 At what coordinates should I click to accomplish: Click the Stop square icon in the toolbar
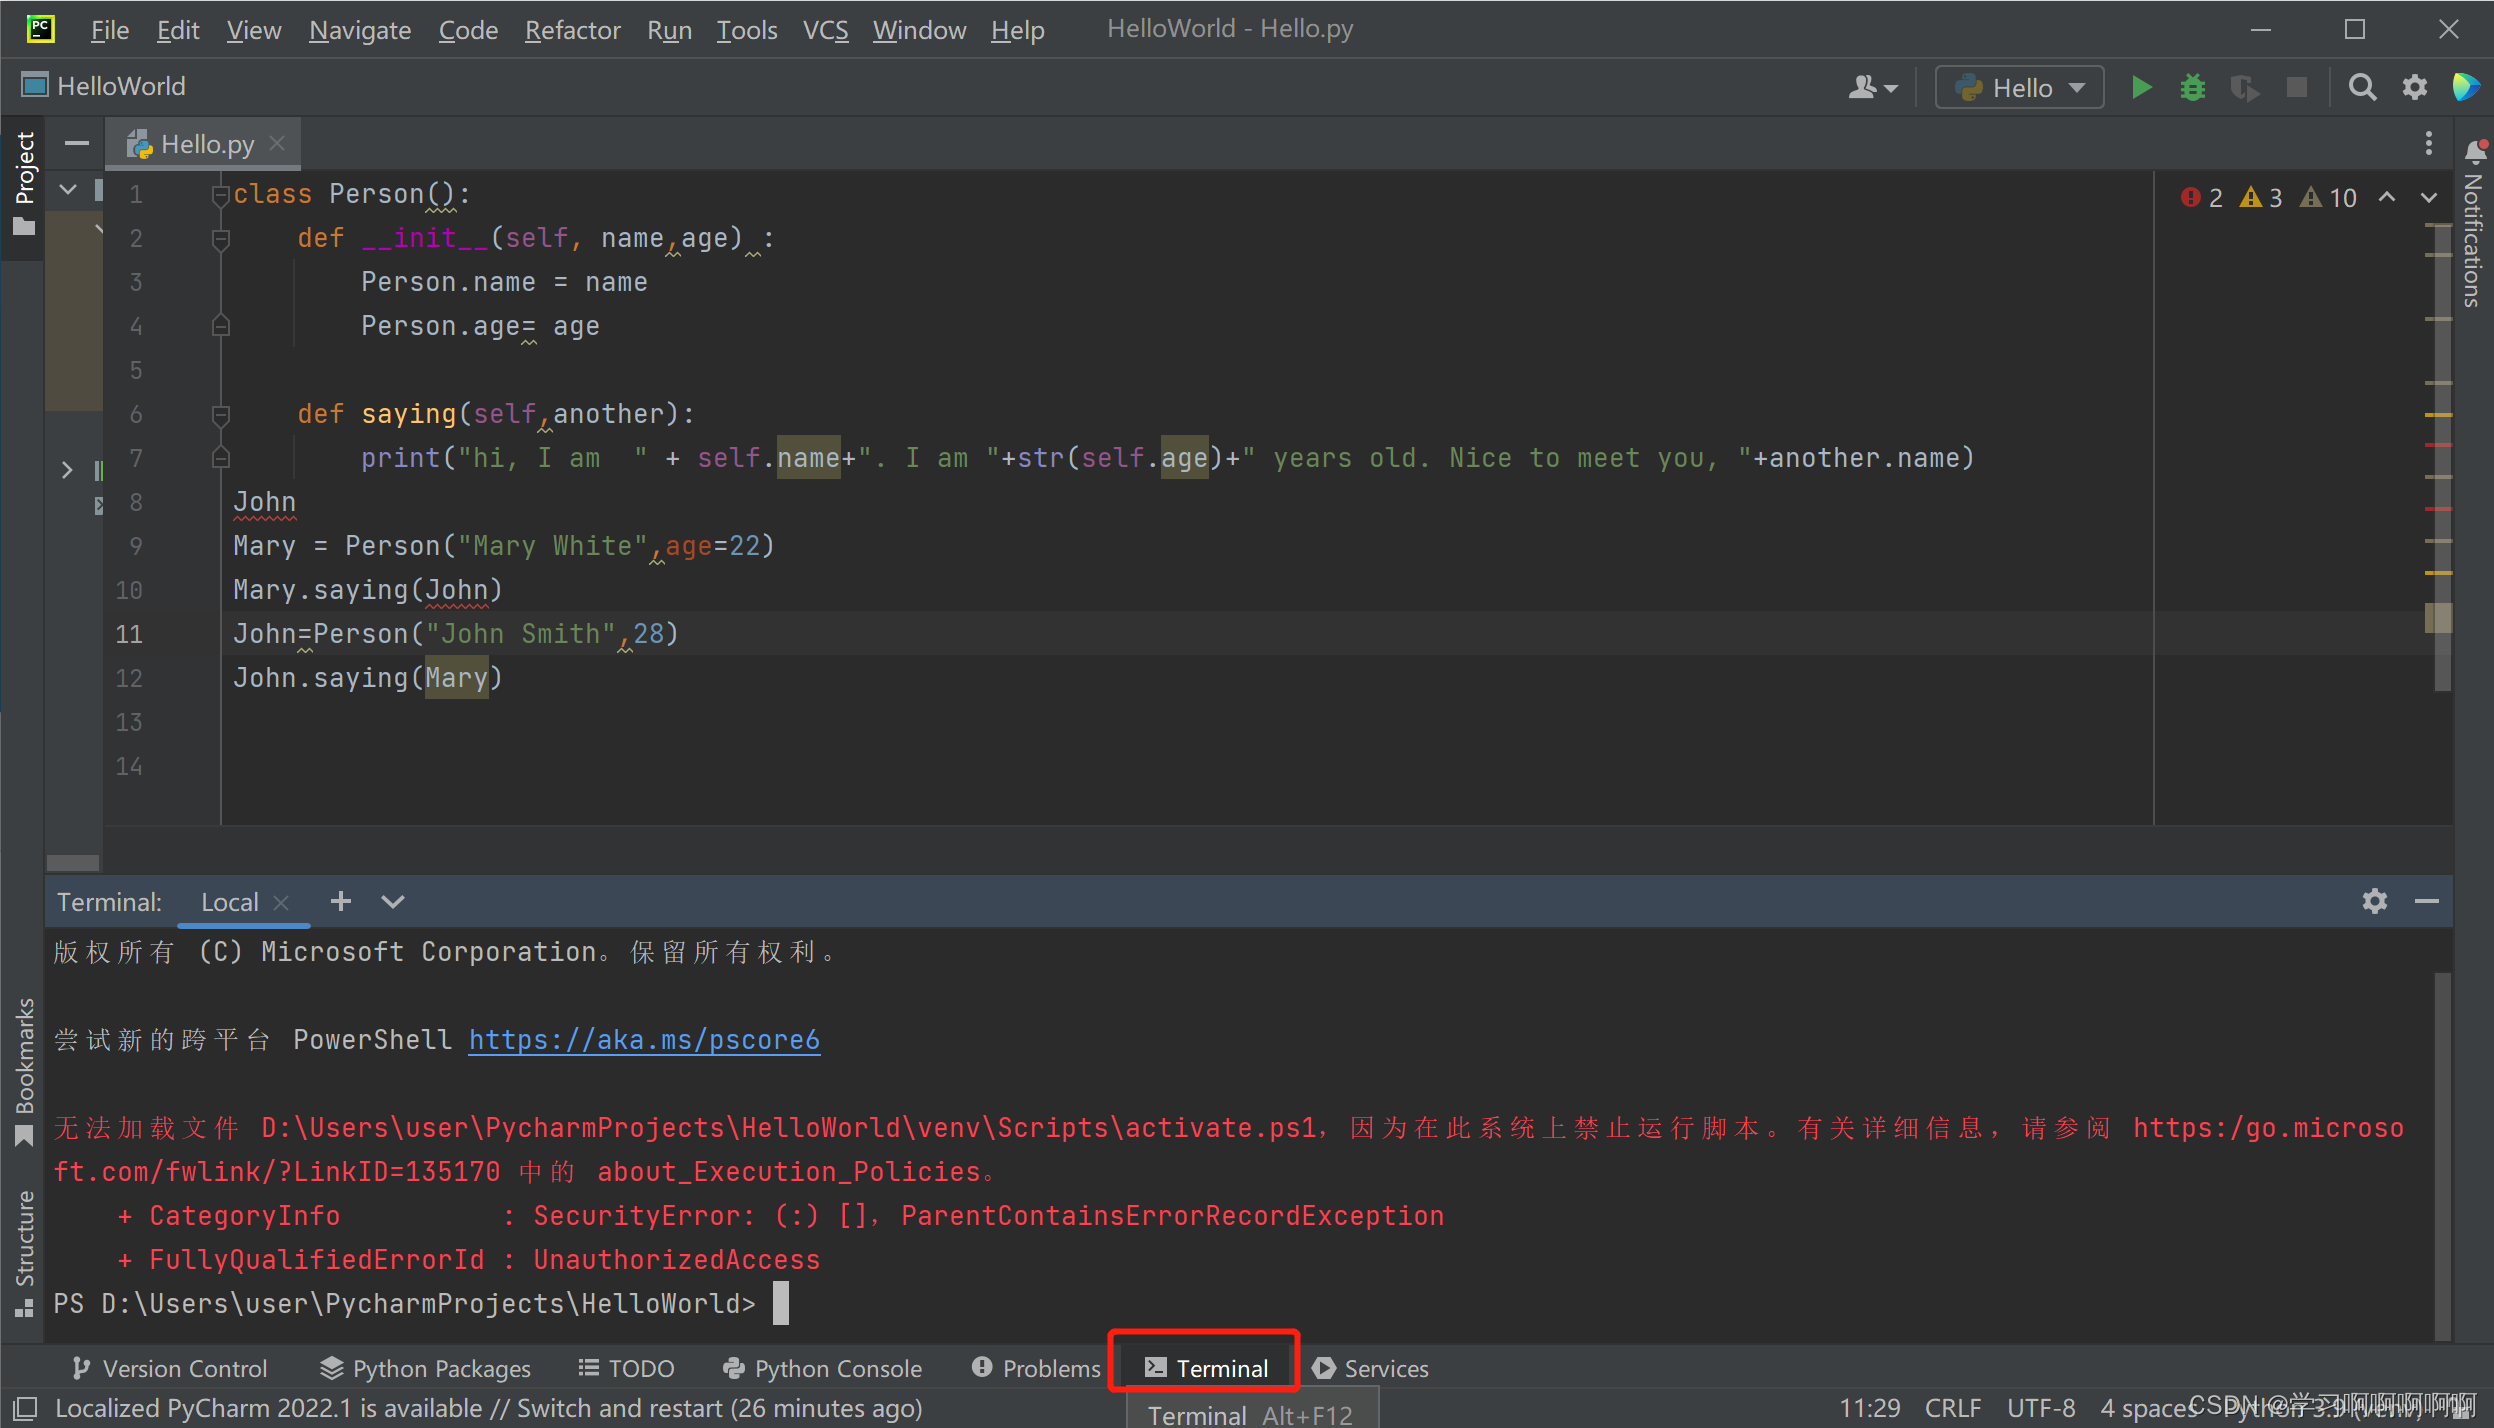(2297, 88)
